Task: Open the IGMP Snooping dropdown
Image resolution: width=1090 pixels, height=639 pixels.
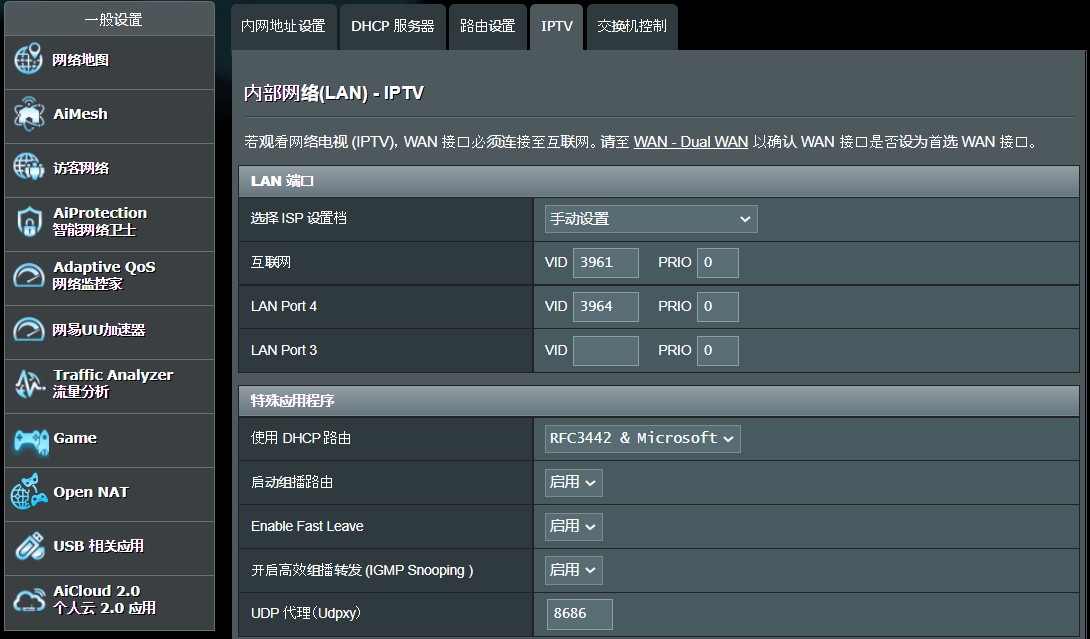Action: point(573,570)
